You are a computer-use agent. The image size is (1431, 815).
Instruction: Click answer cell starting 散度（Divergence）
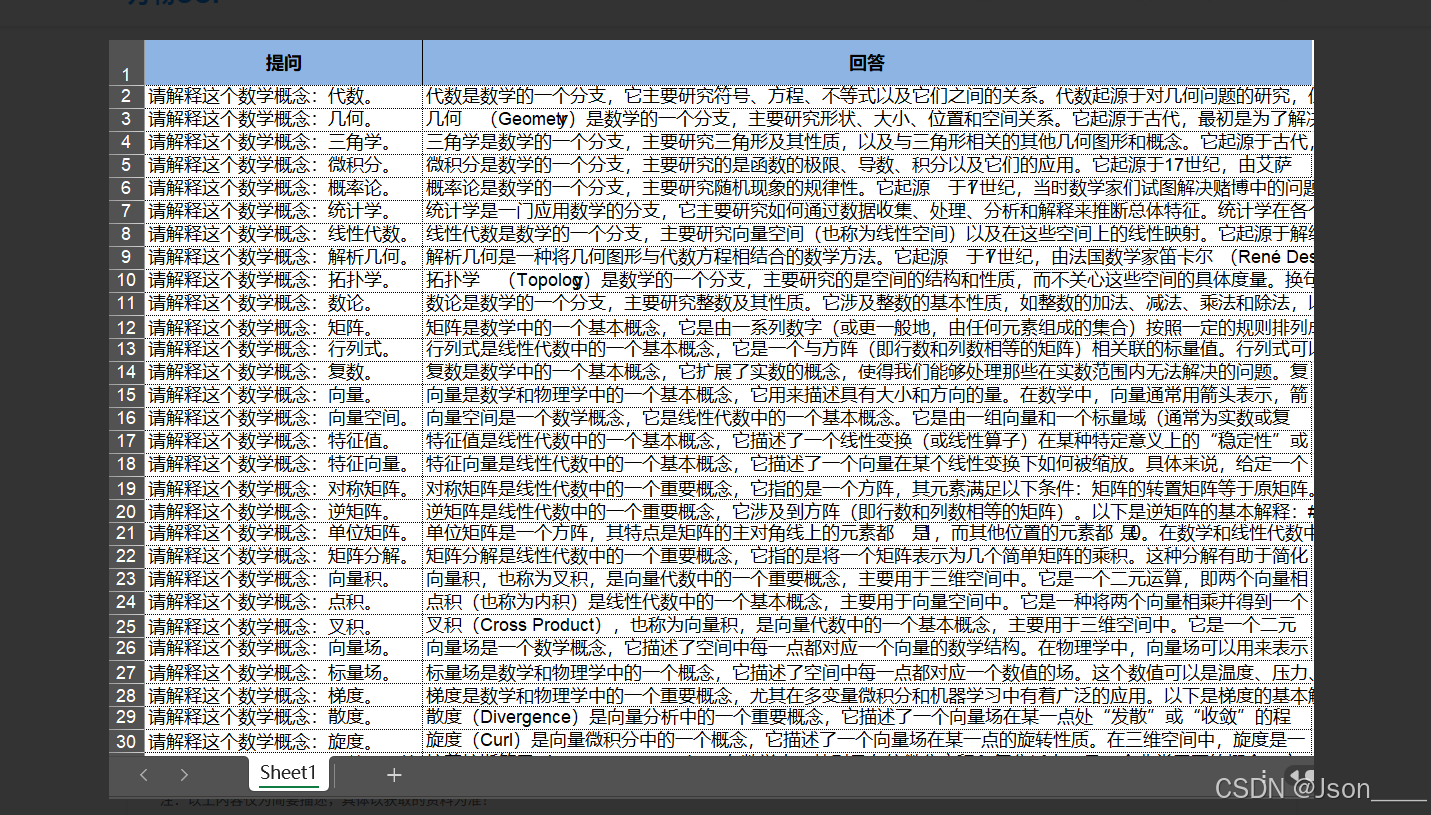867,718
